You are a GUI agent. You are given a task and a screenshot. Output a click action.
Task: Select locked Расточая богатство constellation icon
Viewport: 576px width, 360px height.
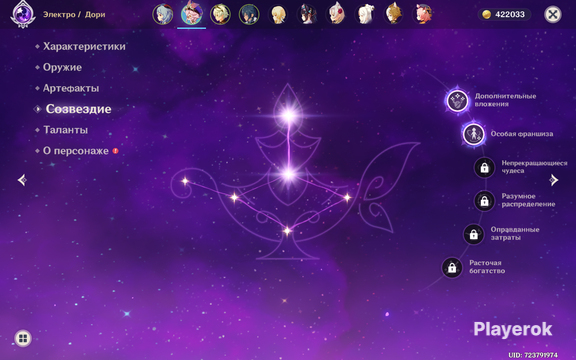point(452,267)
